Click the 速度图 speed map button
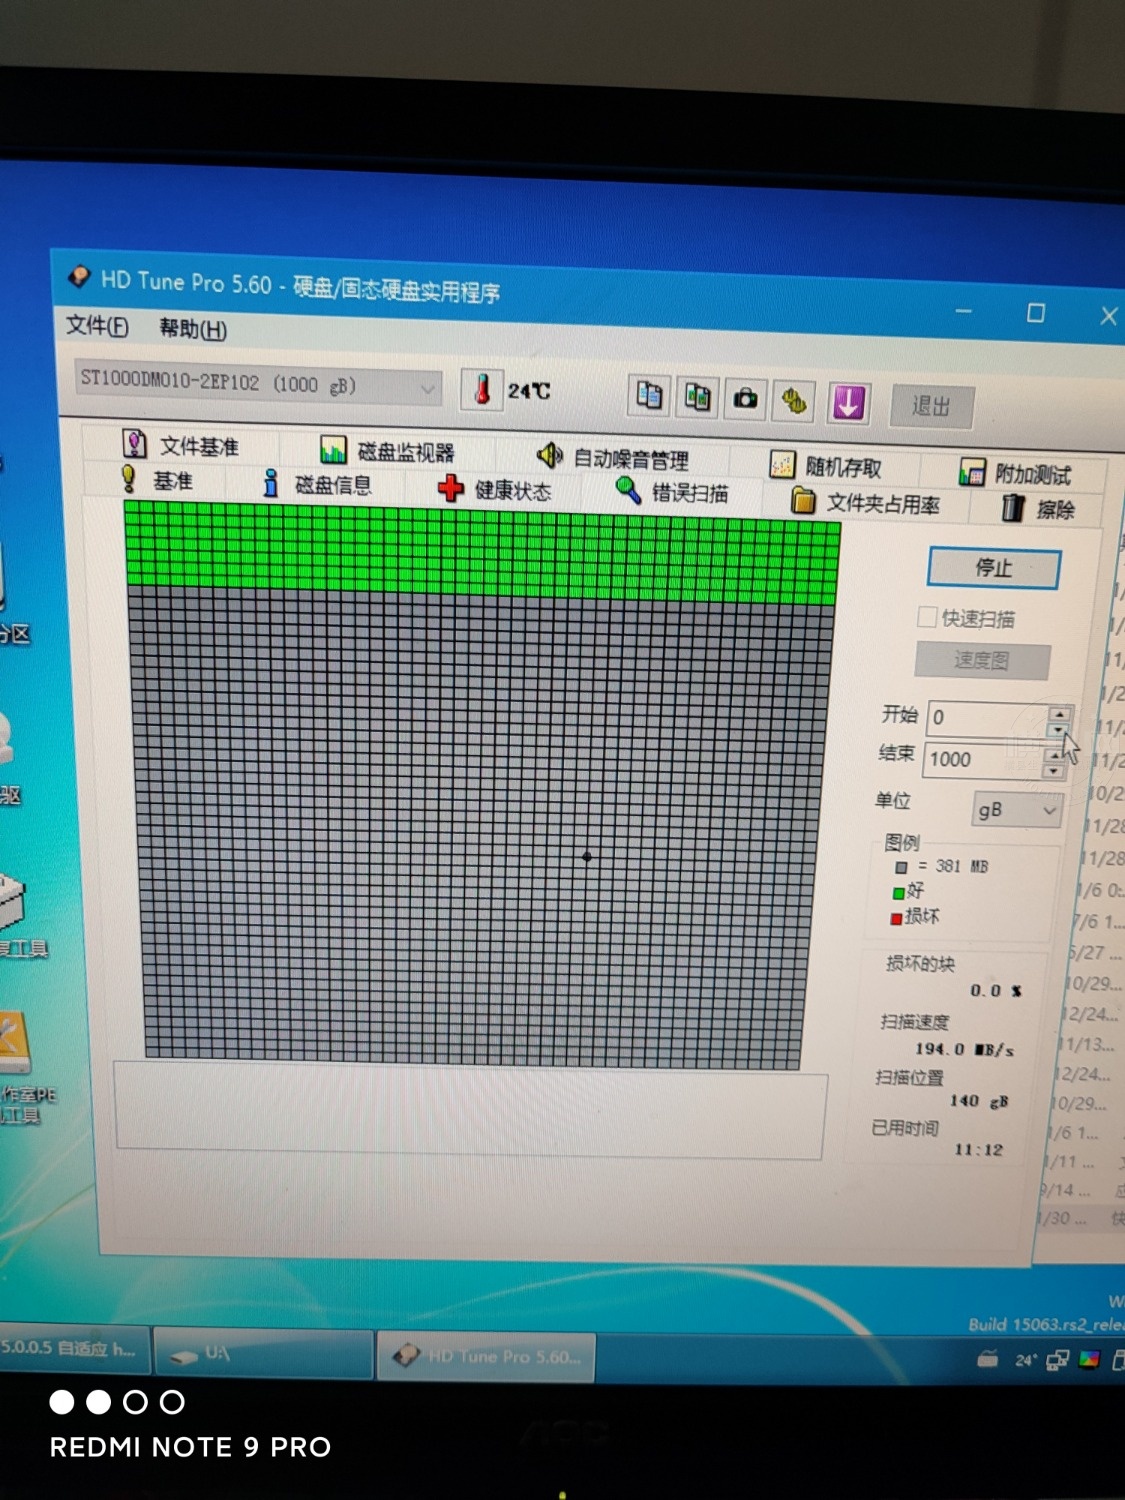 982,660
